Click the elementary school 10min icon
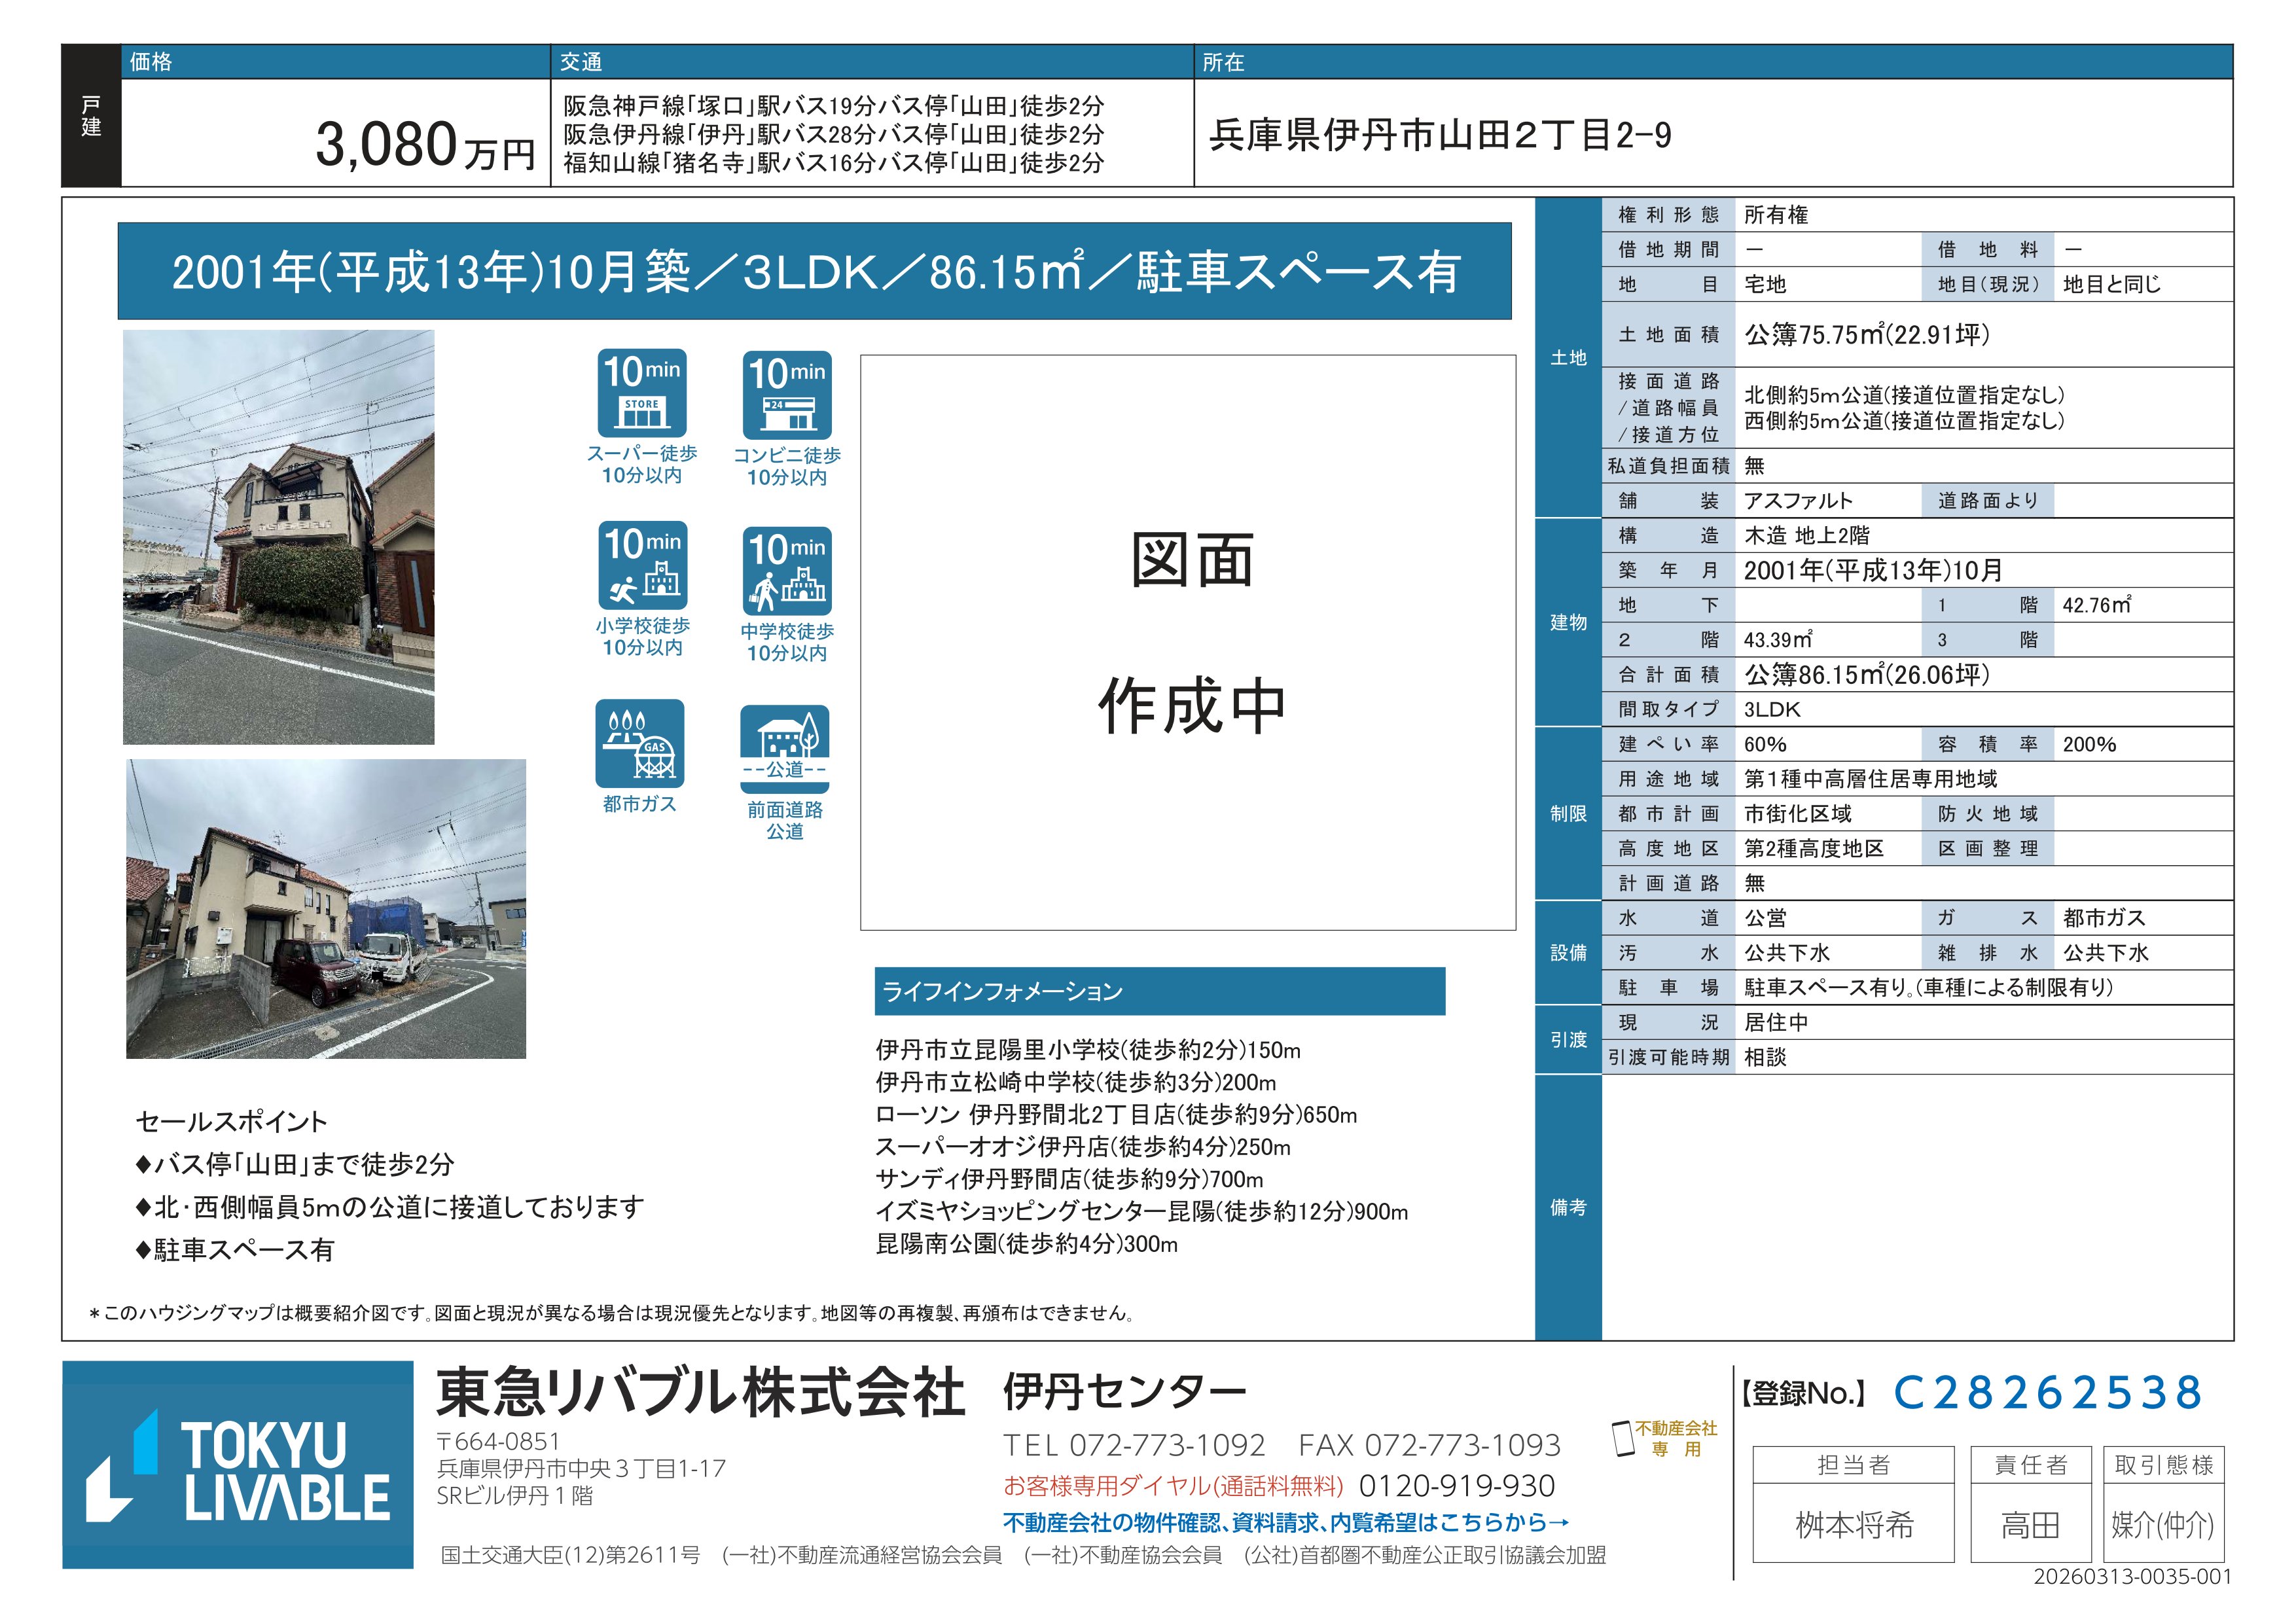Image resolution: width=2296 pixels, height=1623 pixels. point(642,565)
